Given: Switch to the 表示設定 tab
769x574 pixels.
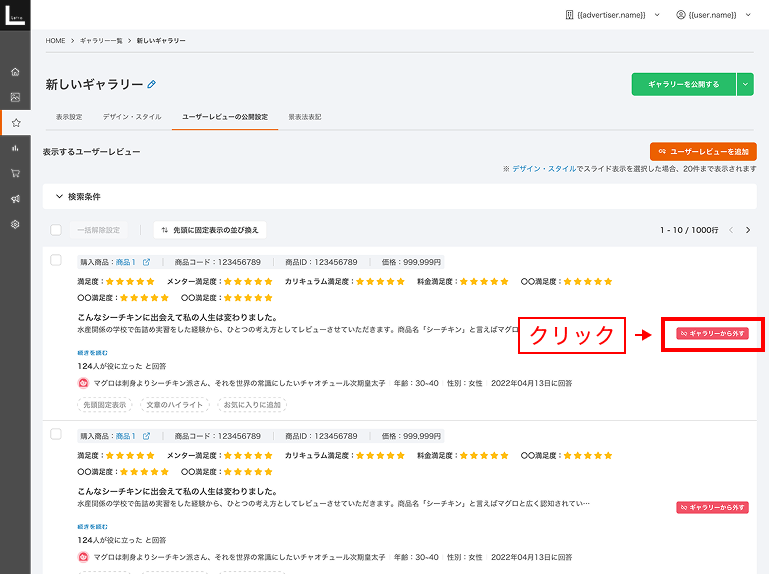Looking at the screenshot, I should point(69,117).
